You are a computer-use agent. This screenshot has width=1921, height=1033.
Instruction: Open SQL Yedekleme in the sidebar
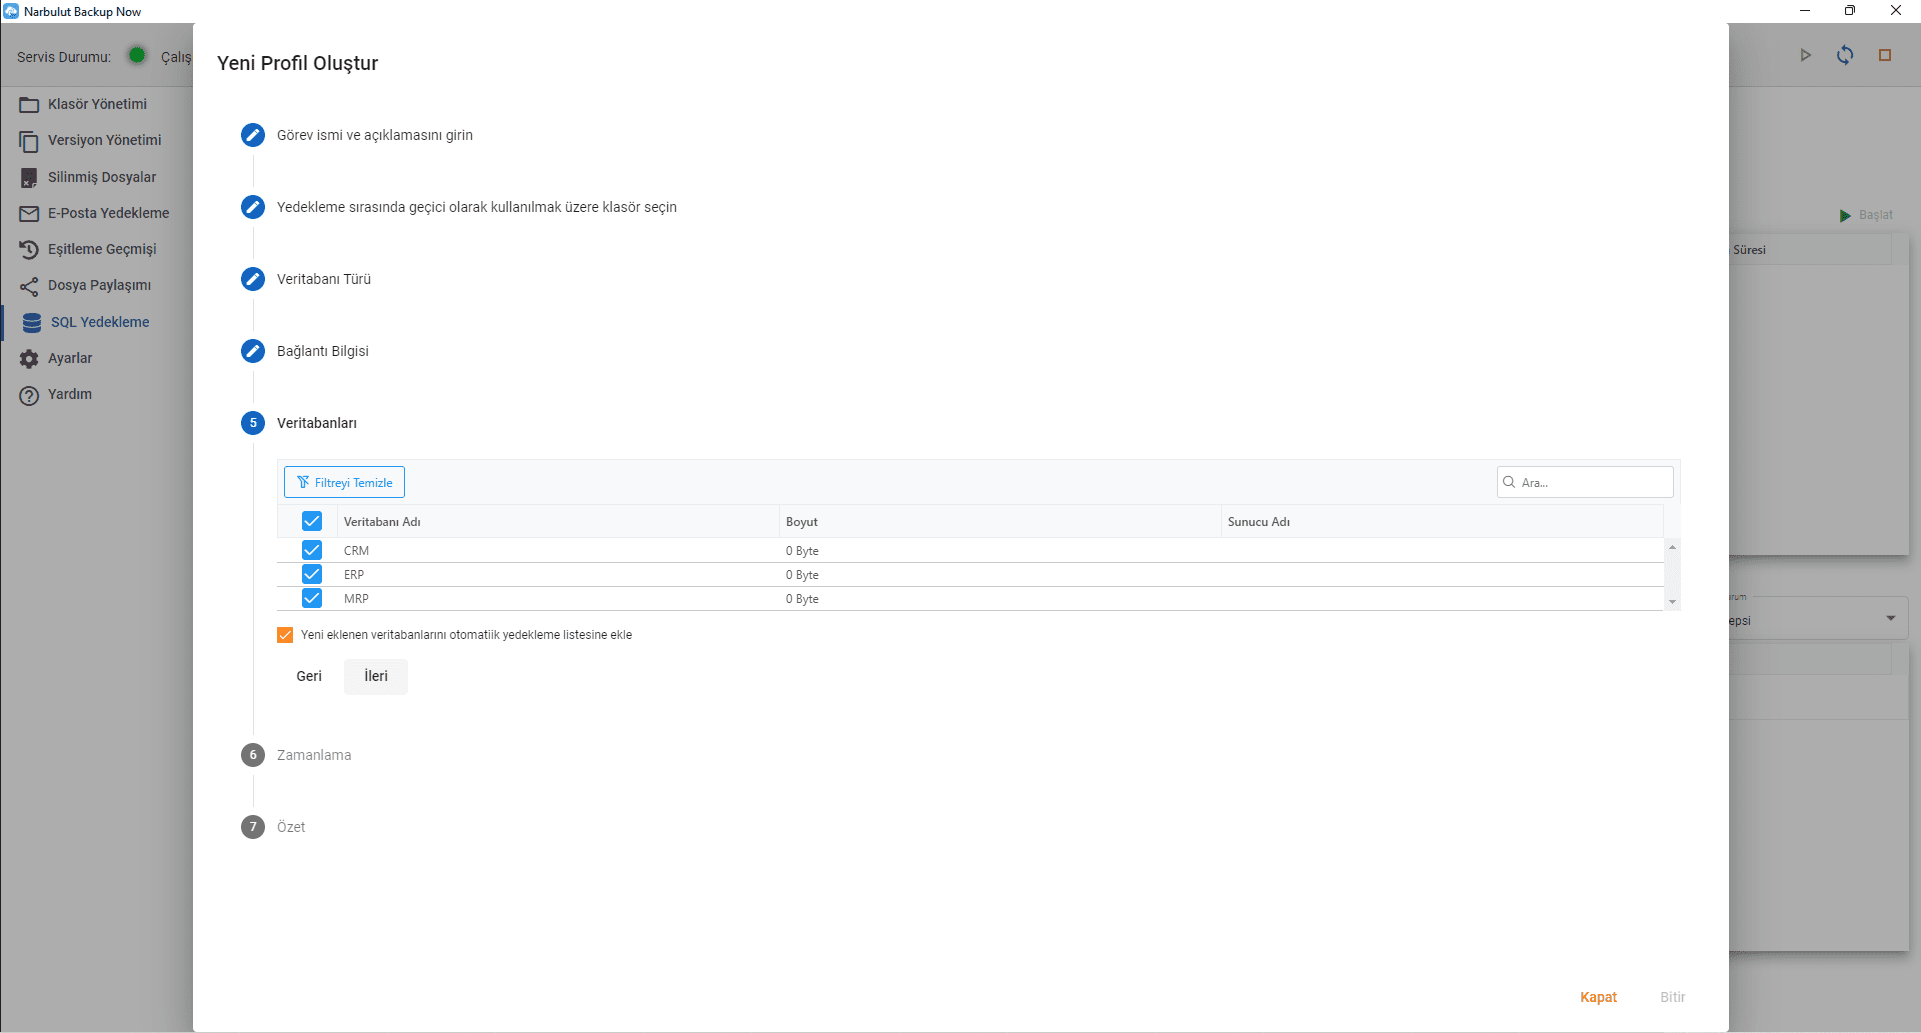click(x=99, y=322)
